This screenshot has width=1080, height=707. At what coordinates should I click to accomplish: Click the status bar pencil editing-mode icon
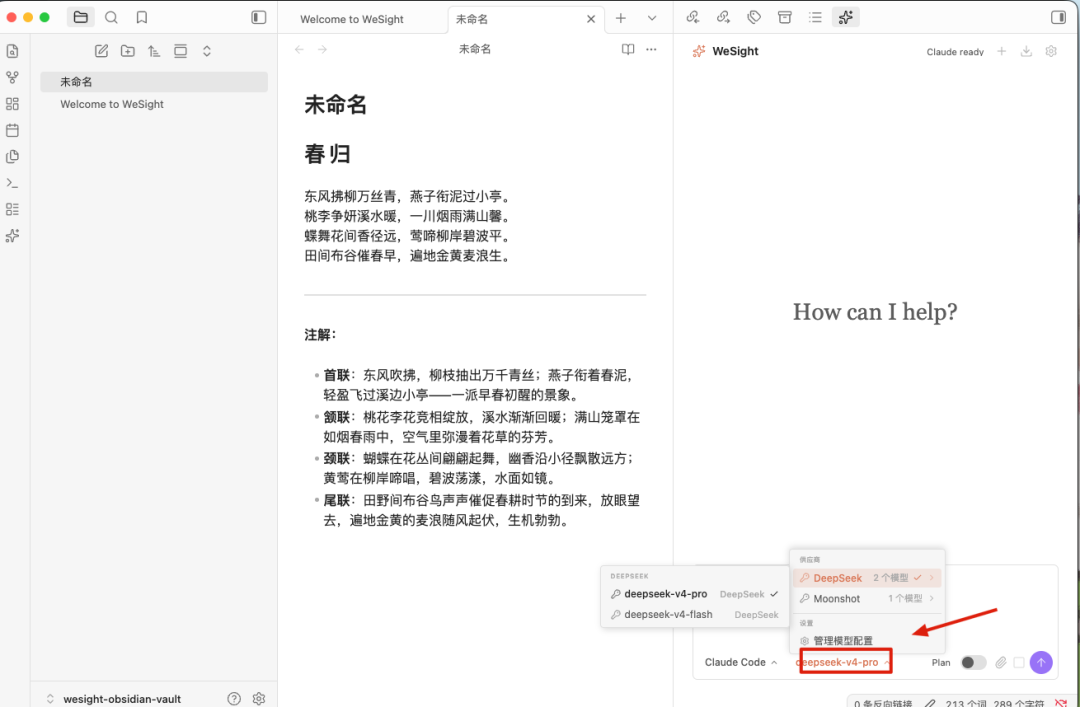tap(930, 703)
